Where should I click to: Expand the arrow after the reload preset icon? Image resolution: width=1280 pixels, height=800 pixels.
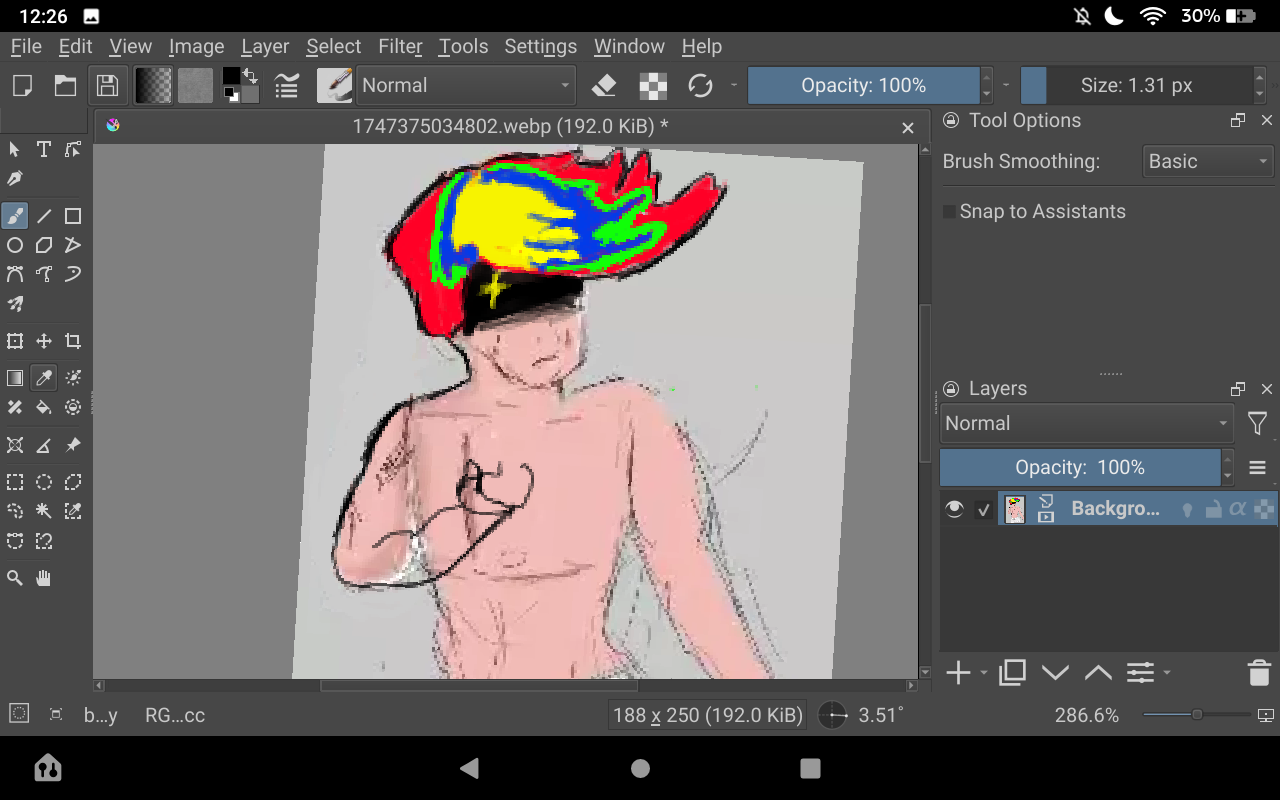click(733, 86)
